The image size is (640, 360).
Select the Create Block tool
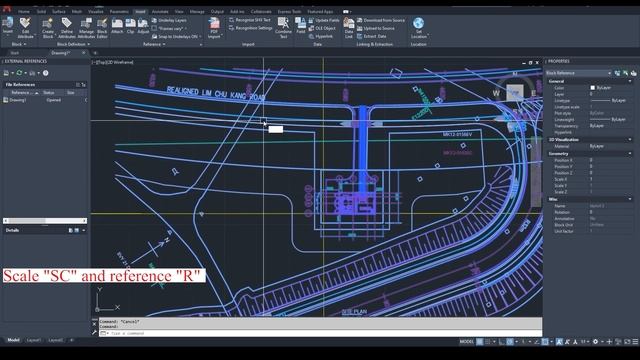(48, 28)
